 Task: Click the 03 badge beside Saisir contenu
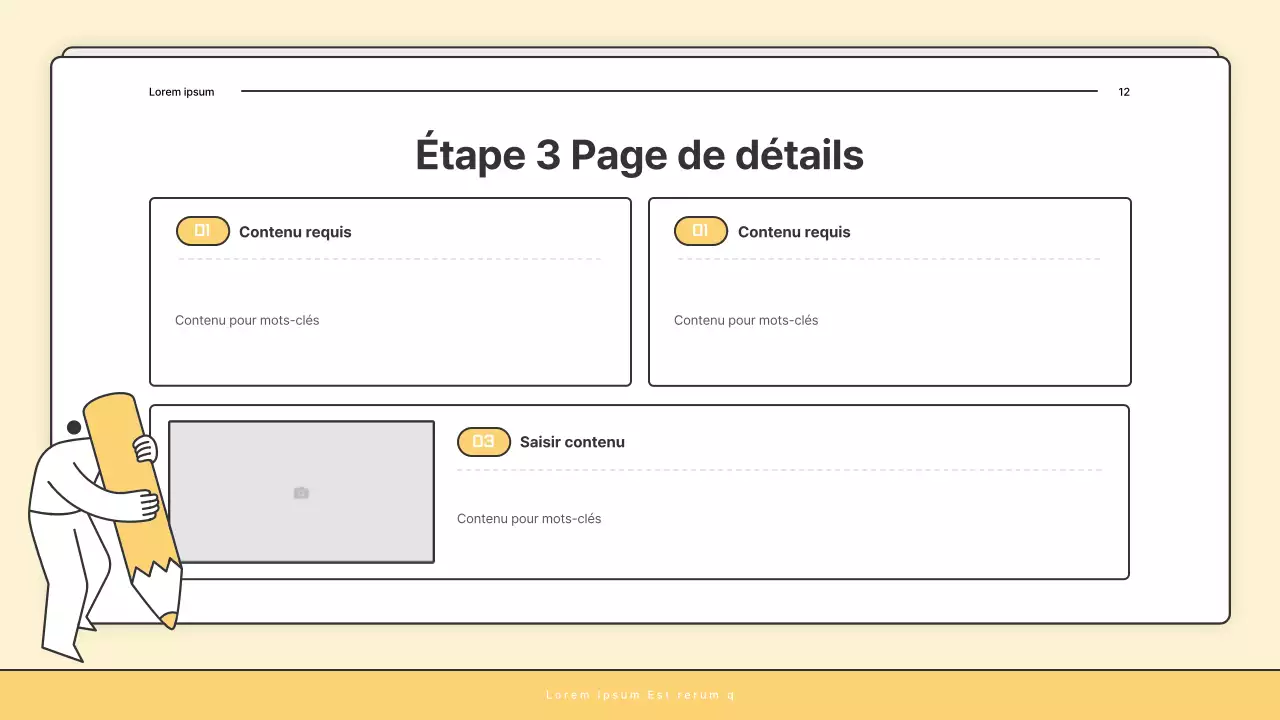coord(484,442)
